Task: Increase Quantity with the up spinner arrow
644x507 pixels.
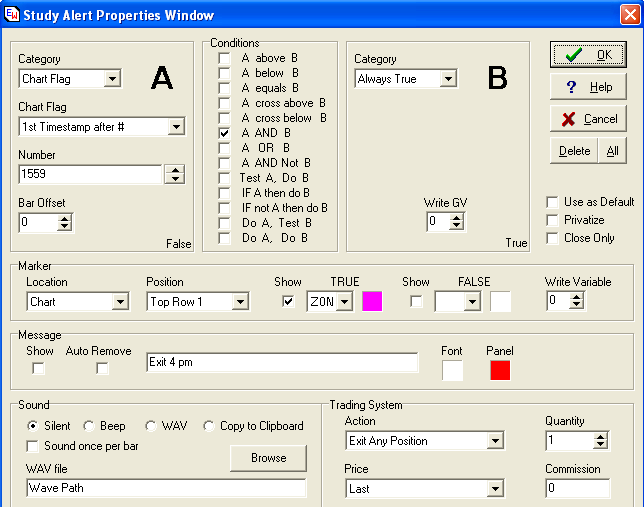Action: point(600,436)
